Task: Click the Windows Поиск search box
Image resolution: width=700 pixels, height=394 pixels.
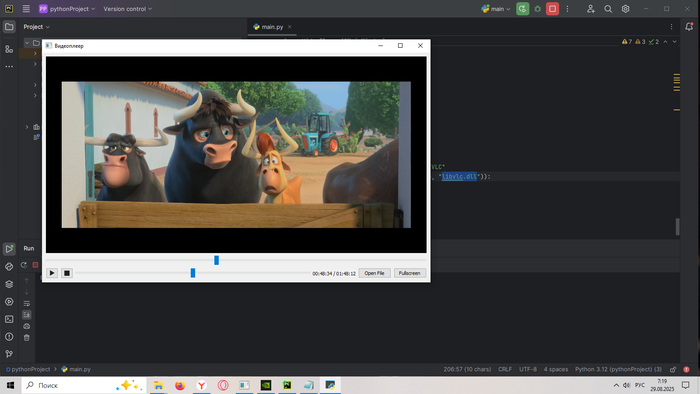Action: [84, 385]
